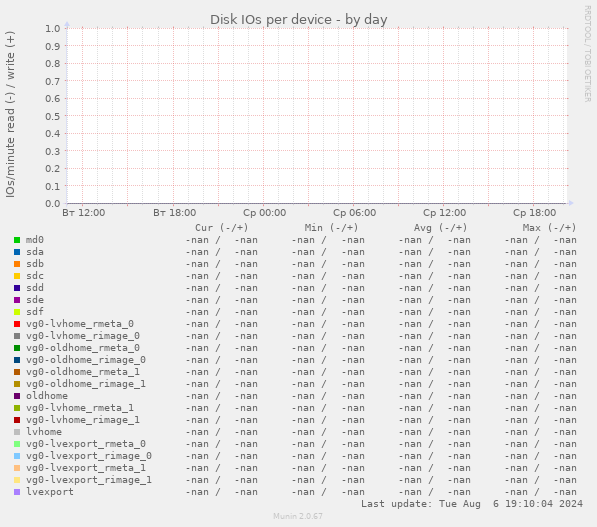Click the green md0 legend swatch

pyautogui.click(x=17, y=240)
